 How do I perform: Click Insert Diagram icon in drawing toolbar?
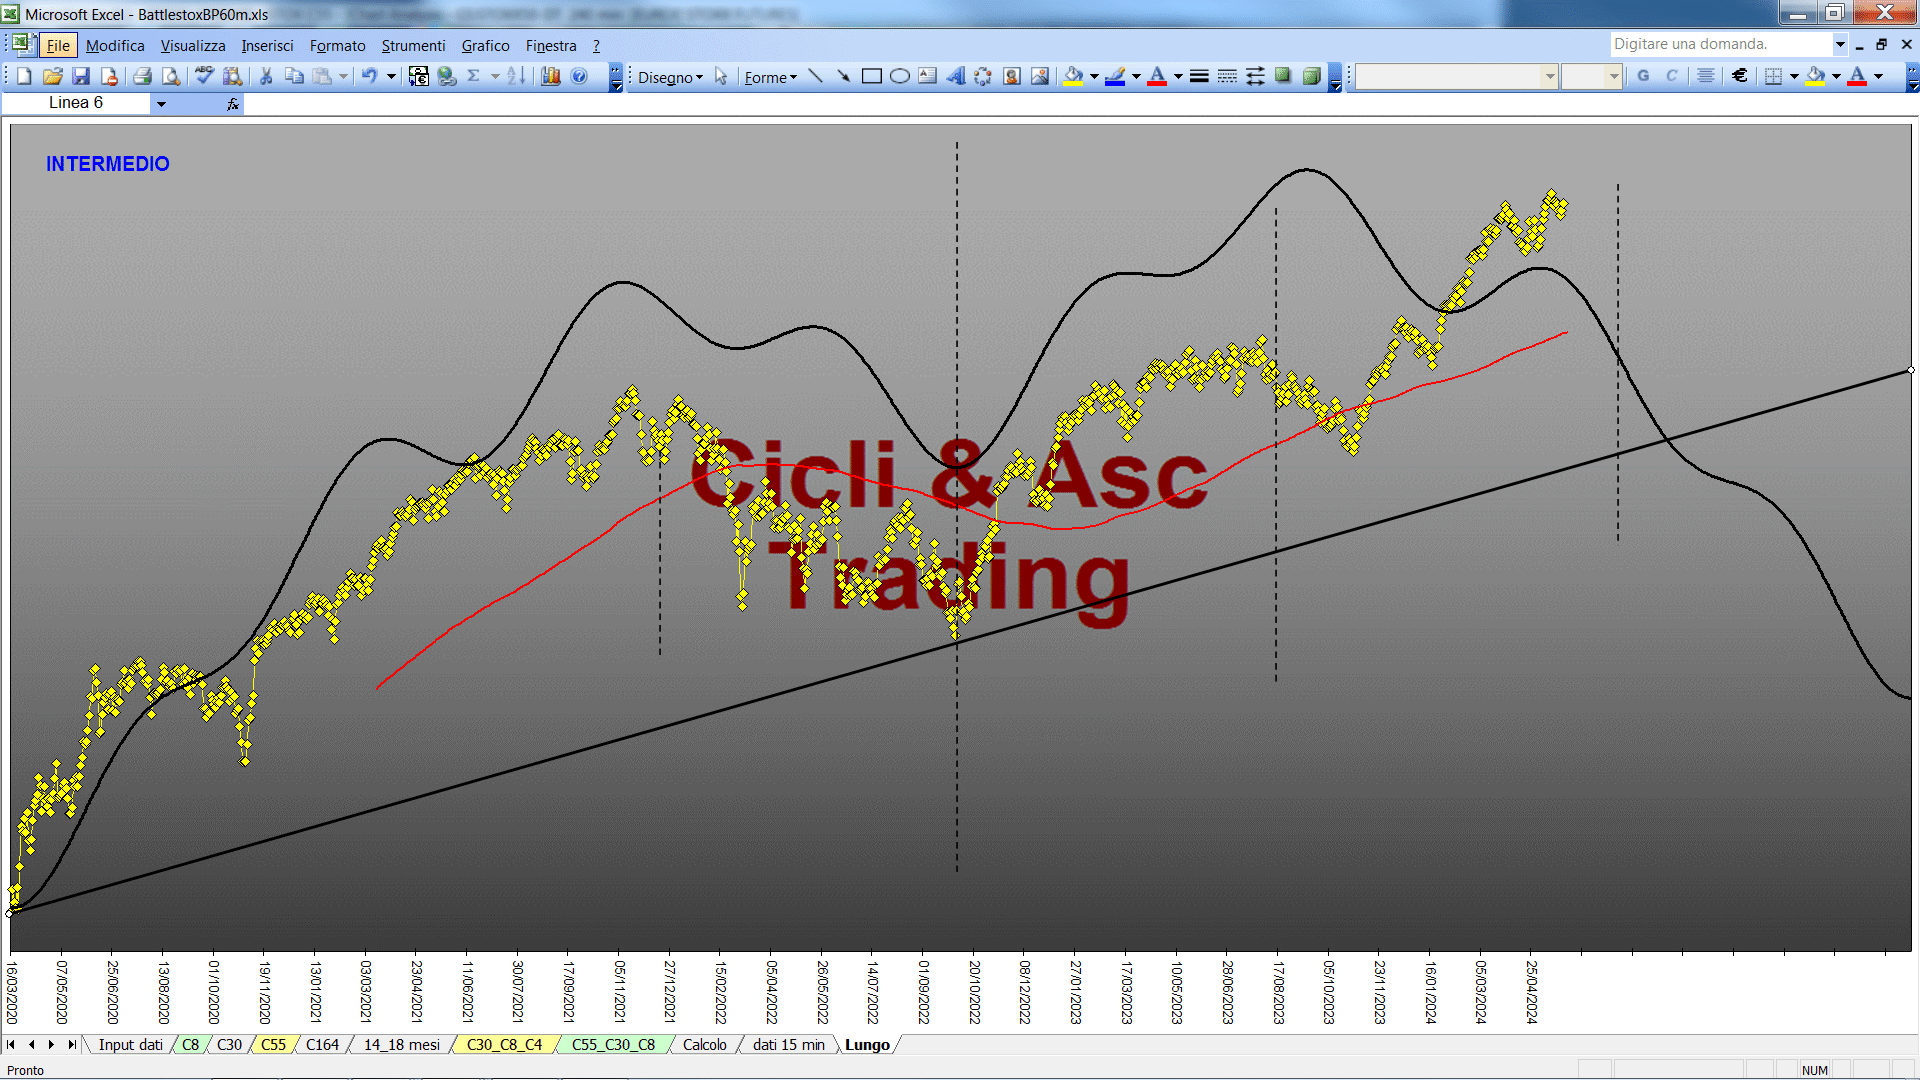[984, 76]
